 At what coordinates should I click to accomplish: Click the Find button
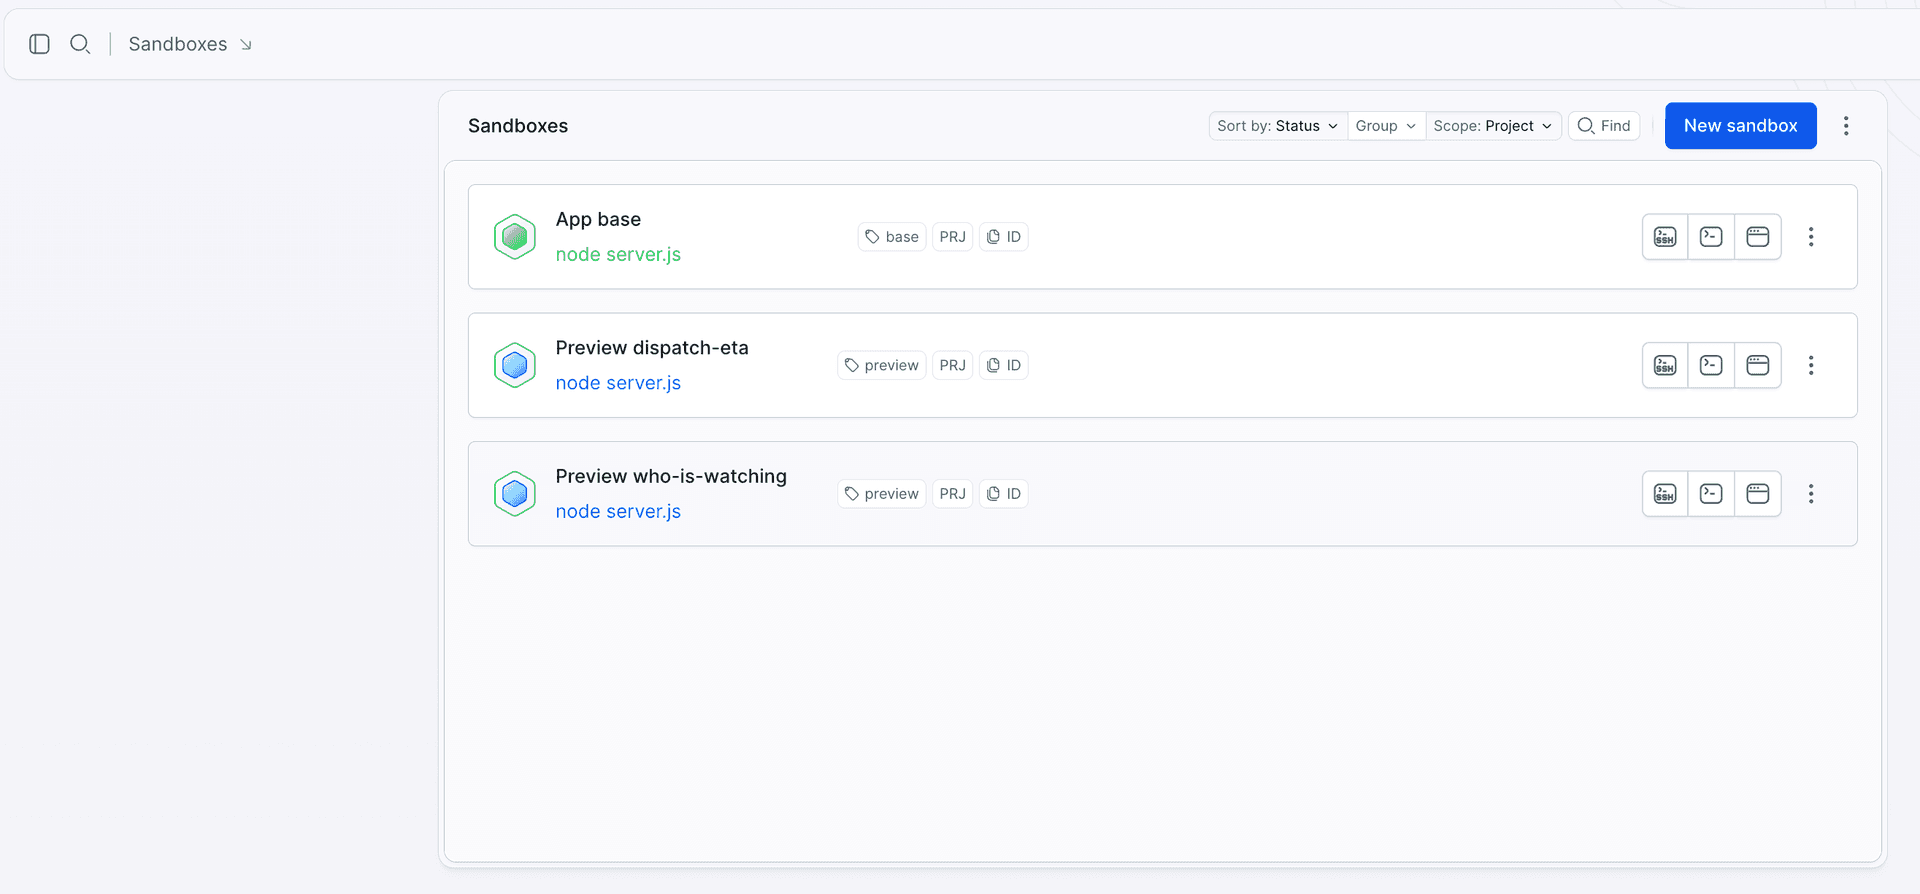click(x=1604, y=126)
